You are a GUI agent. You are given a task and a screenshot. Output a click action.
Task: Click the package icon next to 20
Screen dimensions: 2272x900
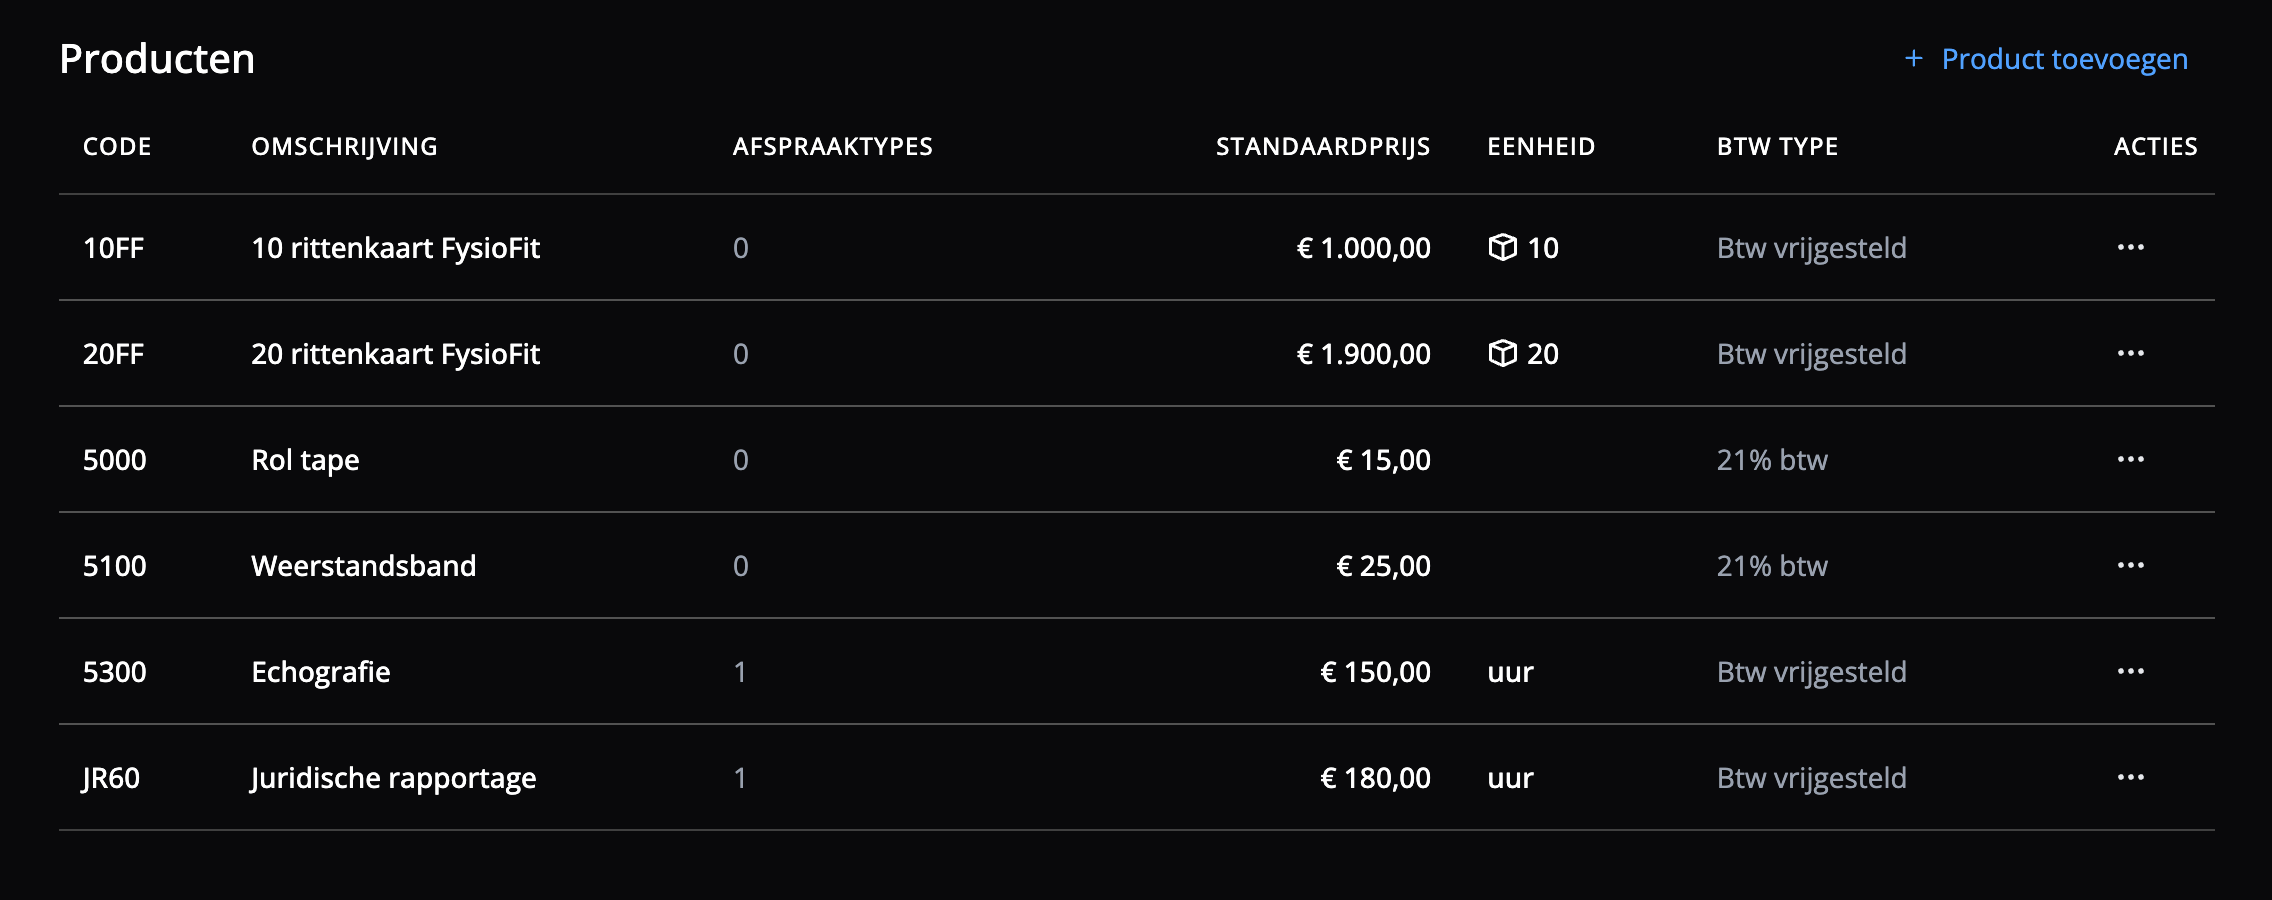pos(1502,353)
